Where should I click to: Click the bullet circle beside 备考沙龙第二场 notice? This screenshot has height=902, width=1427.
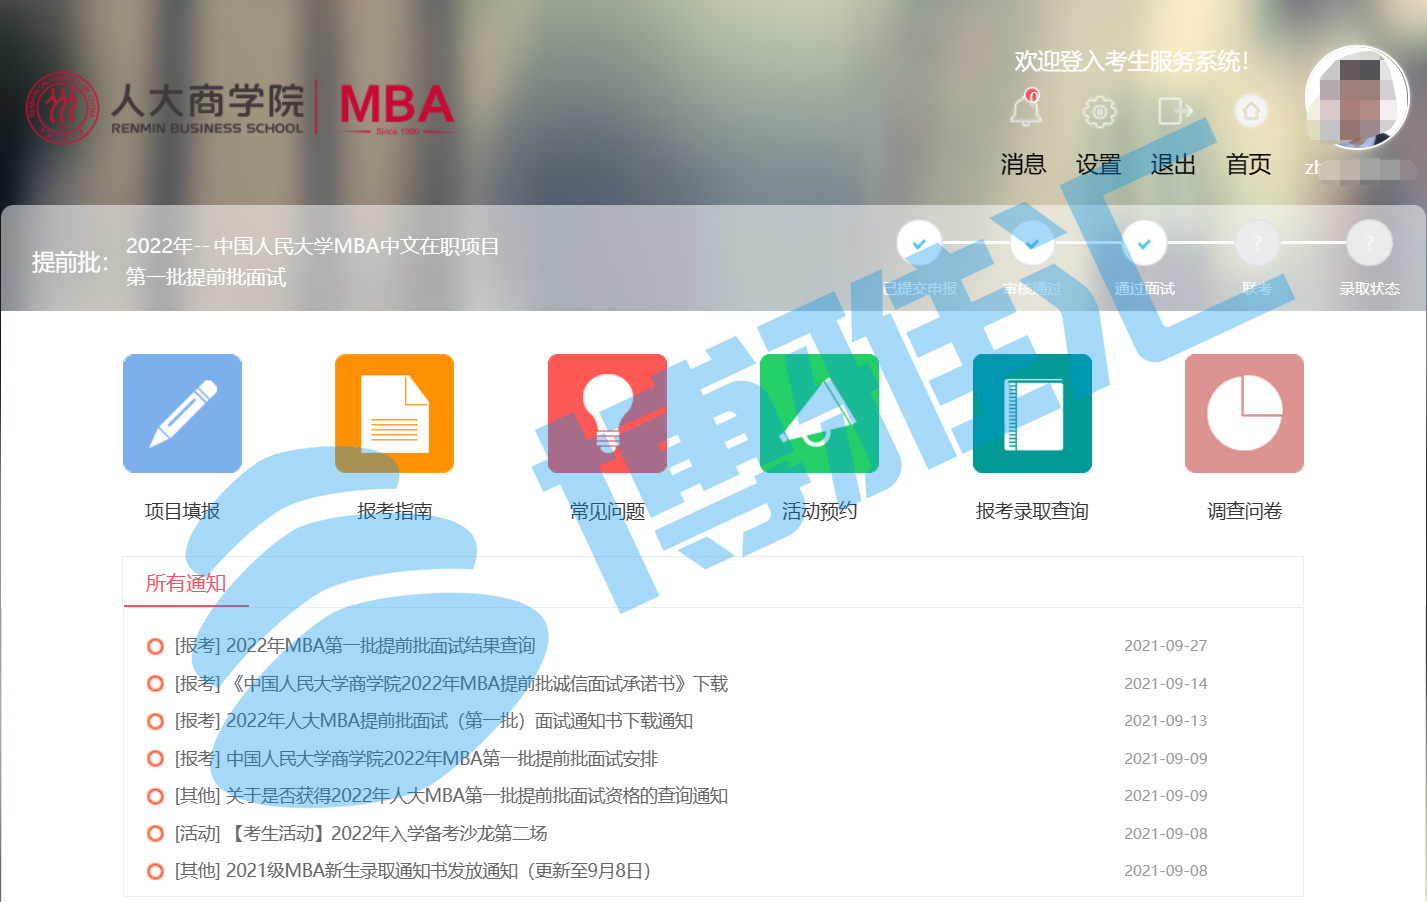(x=155, y=834)
